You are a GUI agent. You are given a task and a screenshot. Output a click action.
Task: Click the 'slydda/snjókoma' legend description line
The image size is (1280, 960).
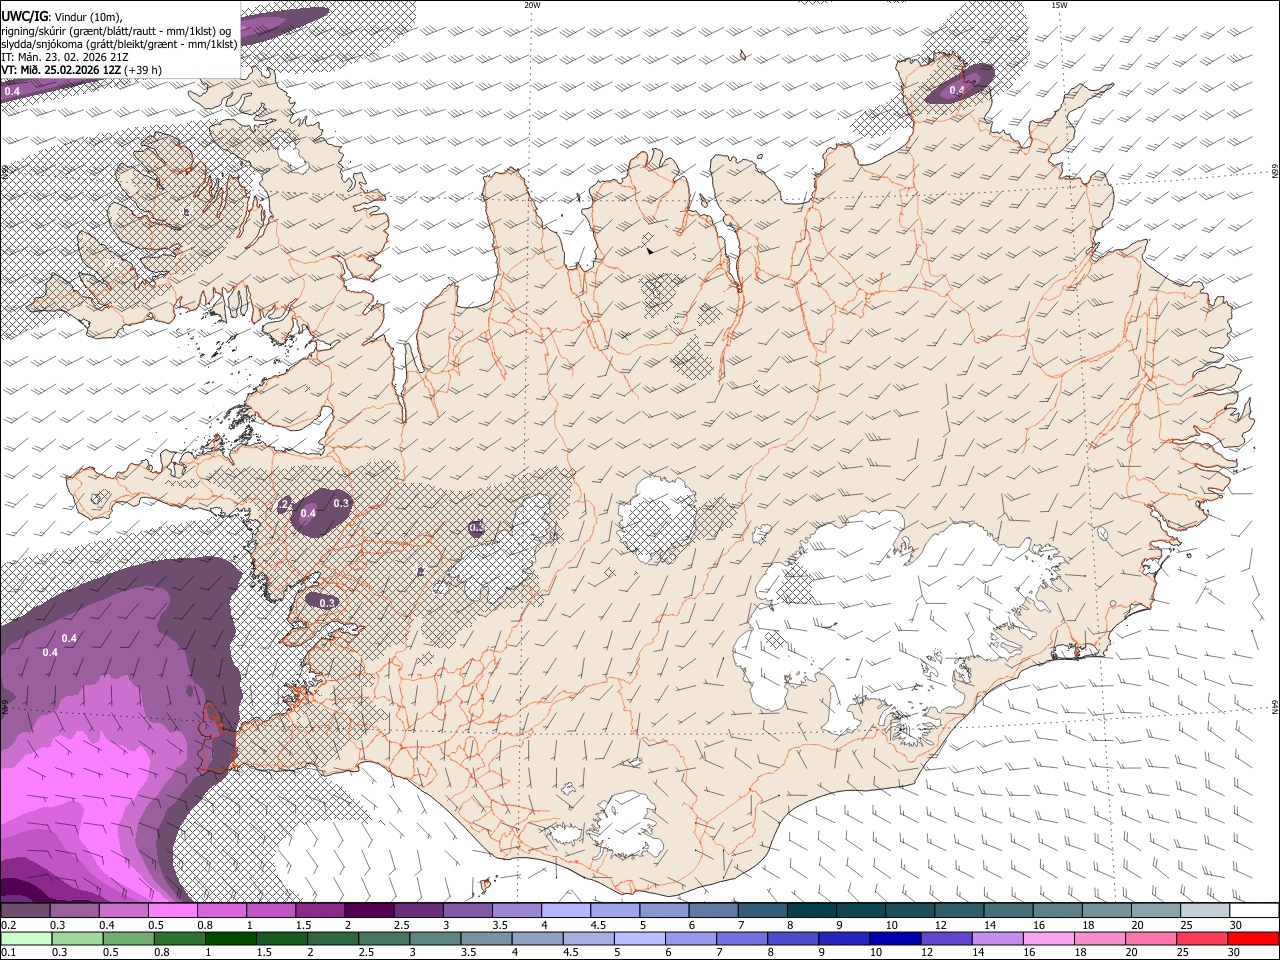(119, 43)
